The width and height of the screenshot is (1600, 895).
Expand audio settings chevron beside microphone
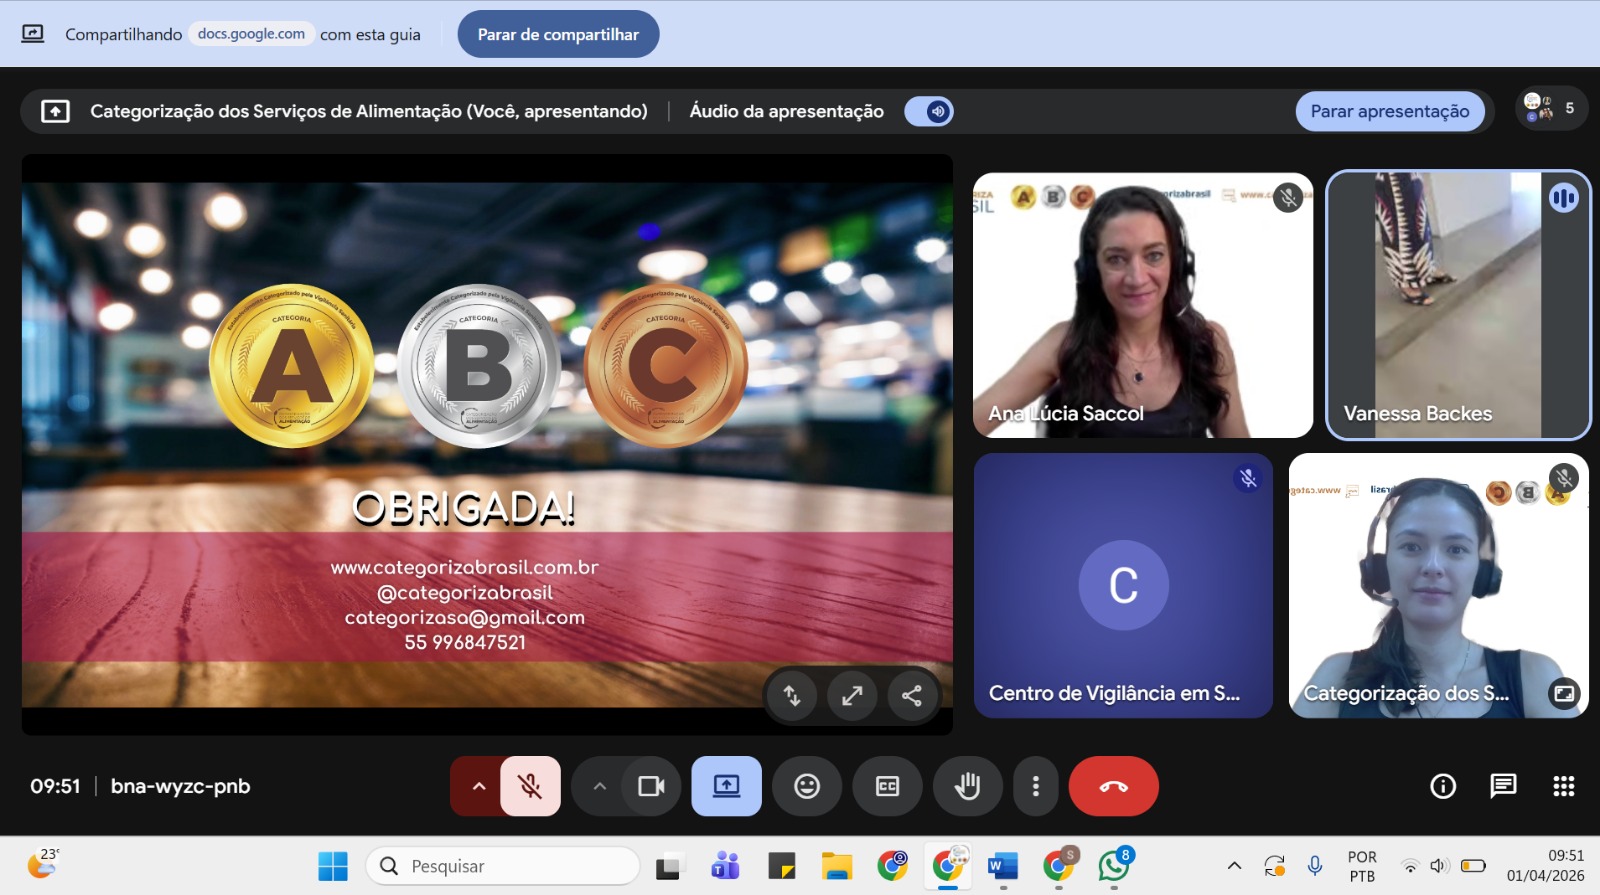pyautogui.click(x=478, y=786)
